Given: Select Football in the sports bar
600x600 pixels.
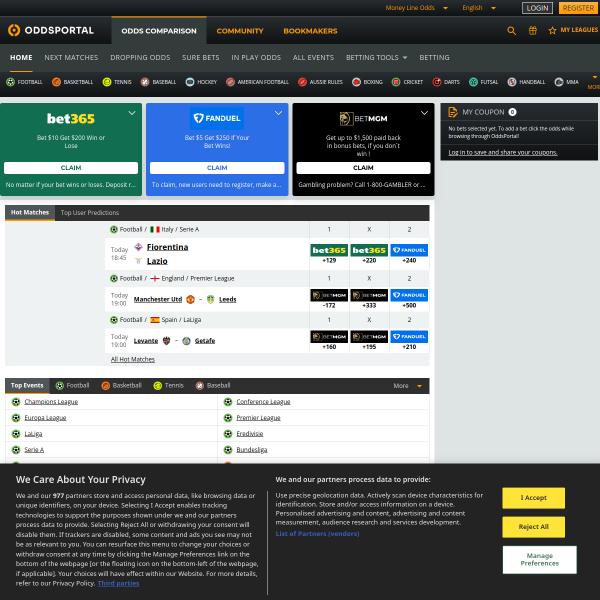Looking at the screenshot, I should [x=24, y=82].
